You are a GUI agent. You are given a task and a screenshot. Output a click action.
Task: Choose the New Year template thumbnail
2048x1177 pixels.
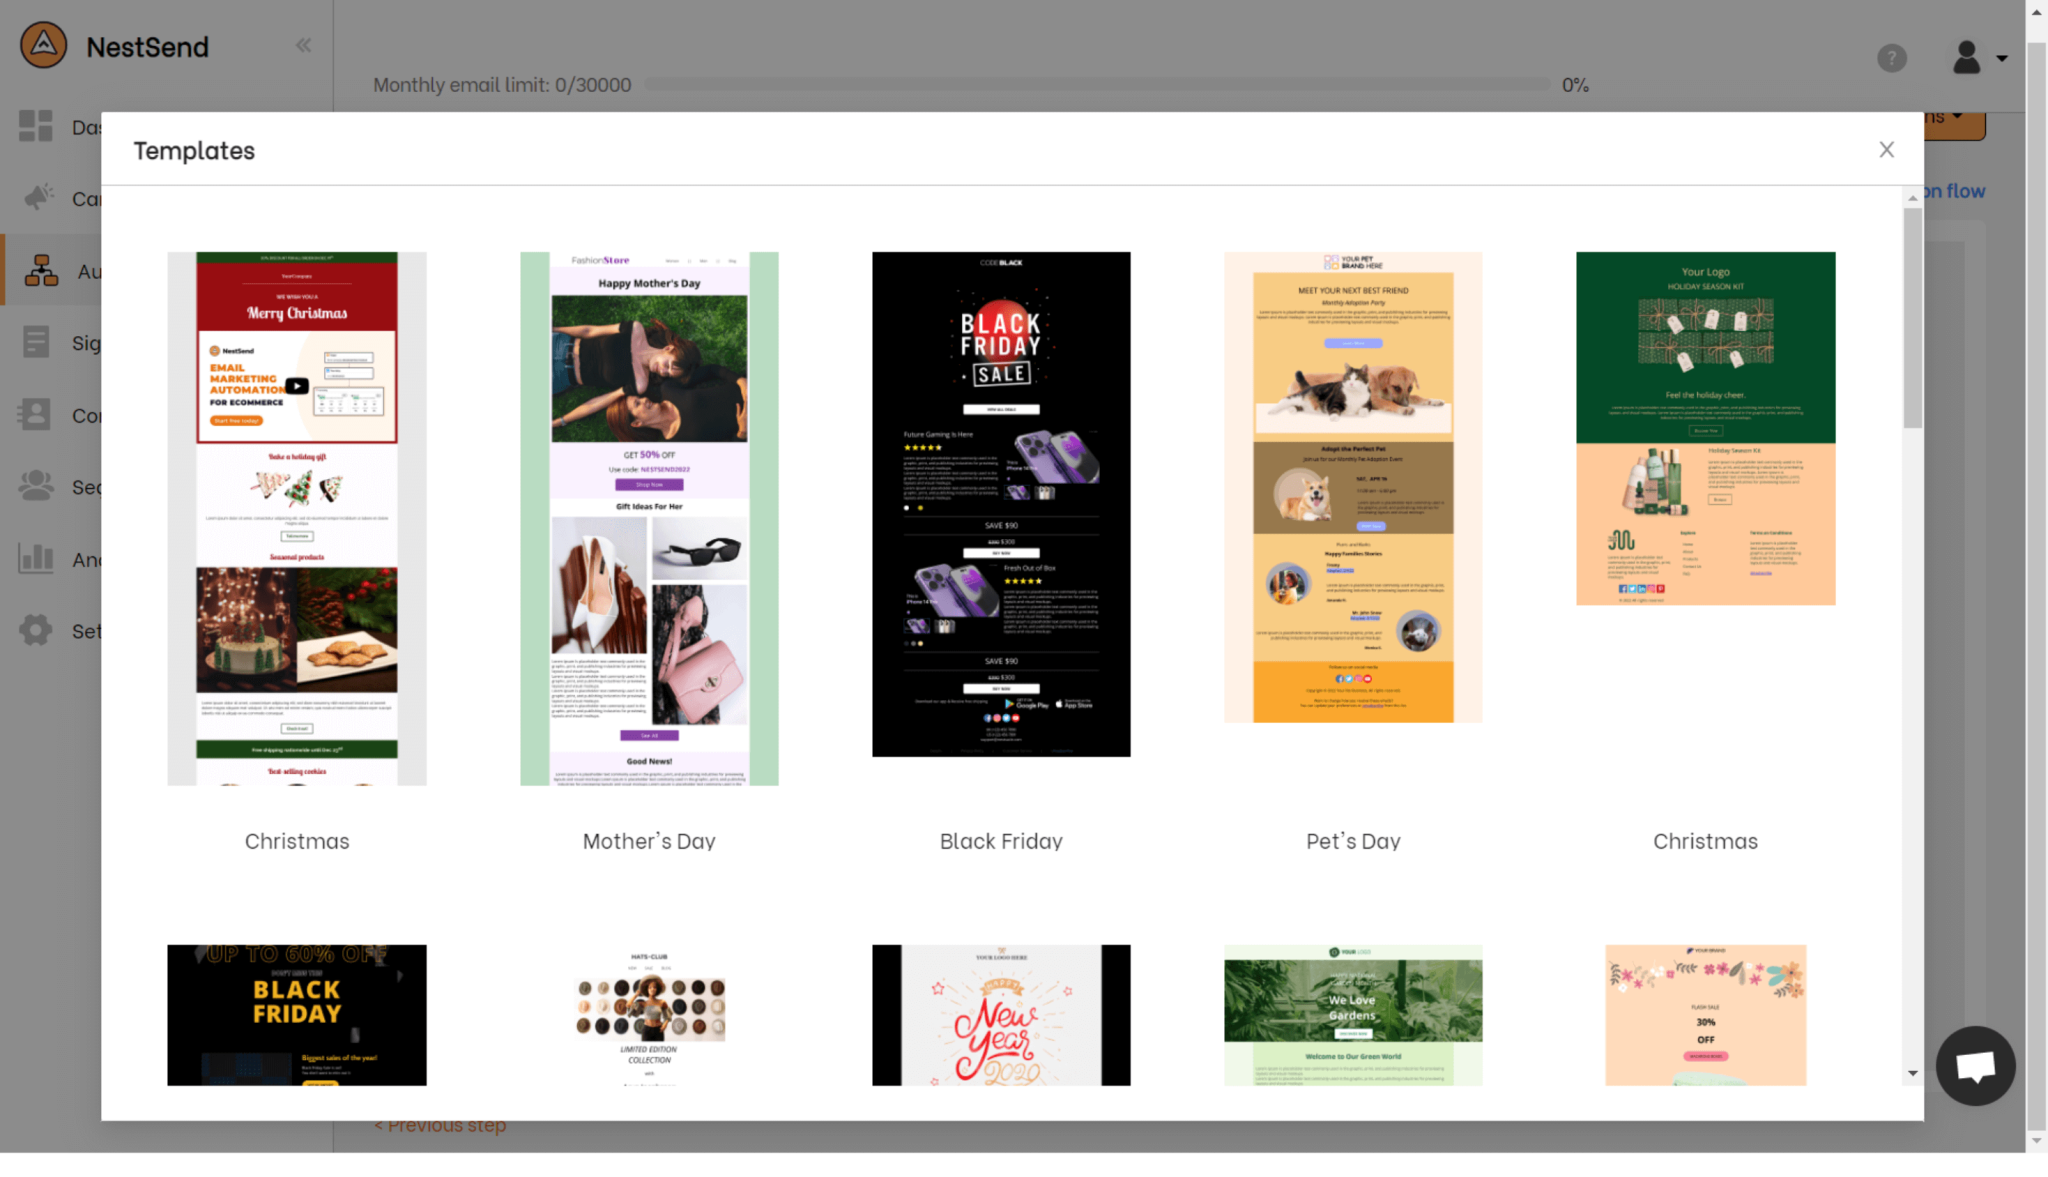tap(1001, 1014)
